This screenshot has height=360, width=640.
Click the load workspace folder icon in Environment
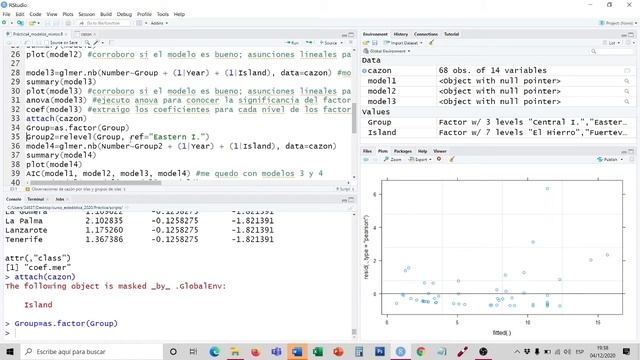pyautogui.click(x=366, y=43)
